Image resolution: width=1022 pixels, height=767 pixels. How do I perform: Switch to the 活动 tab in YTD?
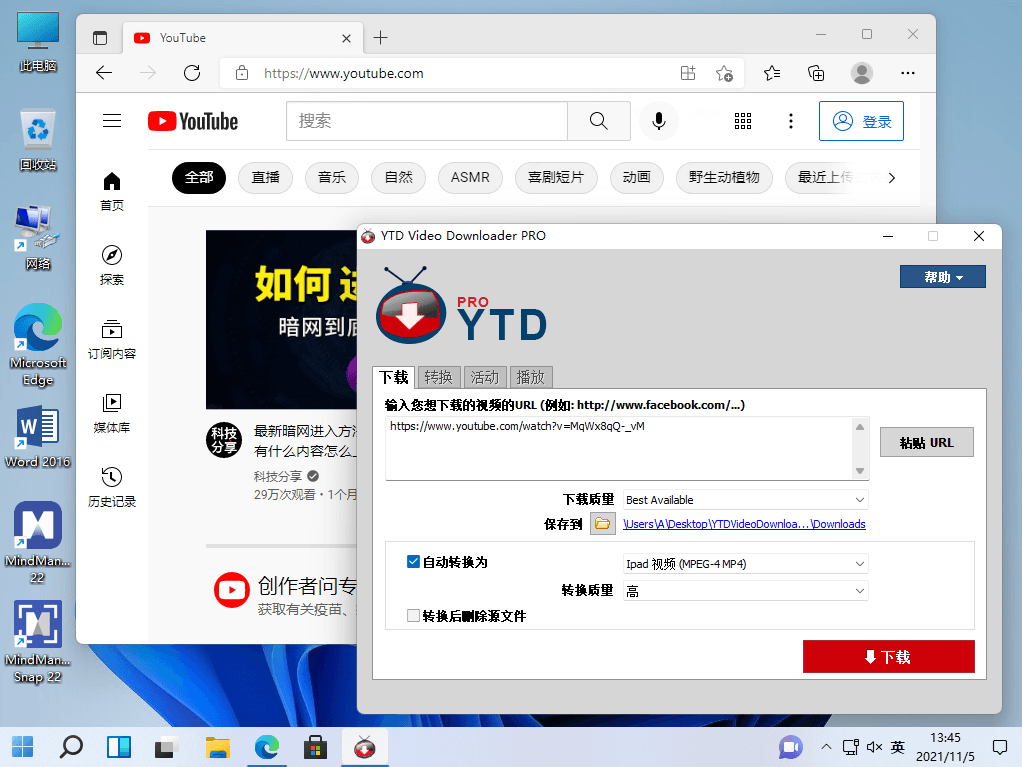[x=485, y=377]
